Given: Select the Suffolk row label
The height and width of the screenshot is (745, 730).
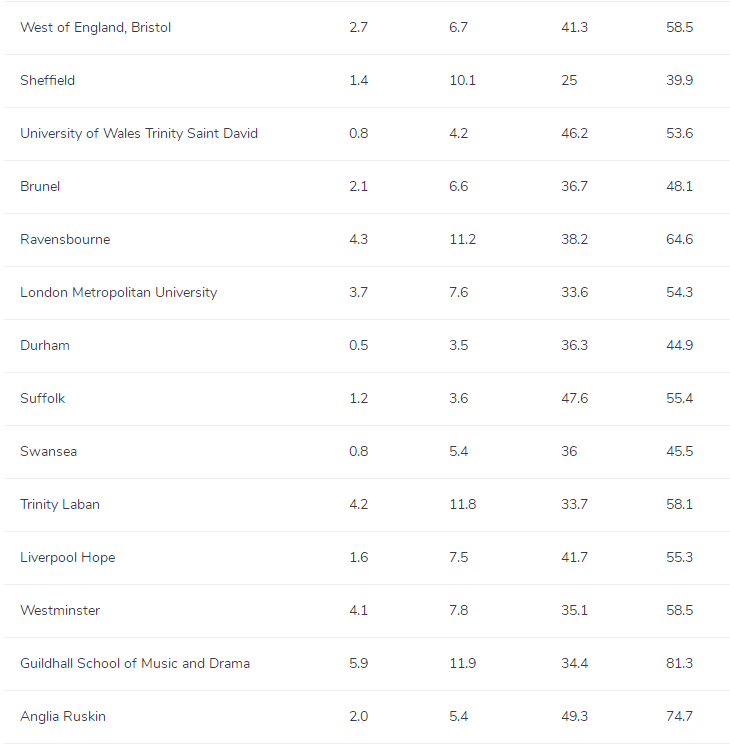Looking at the screenshot, I should (x=42, y=398).
